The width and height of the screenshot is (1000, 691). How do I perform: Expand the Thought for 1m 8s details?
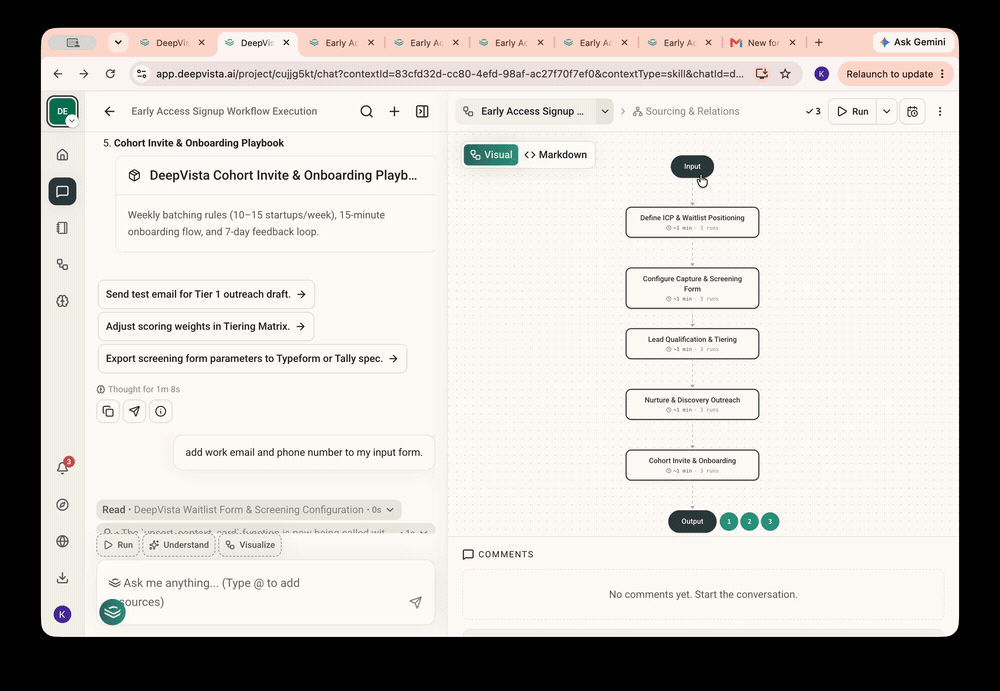click(138, 389)
